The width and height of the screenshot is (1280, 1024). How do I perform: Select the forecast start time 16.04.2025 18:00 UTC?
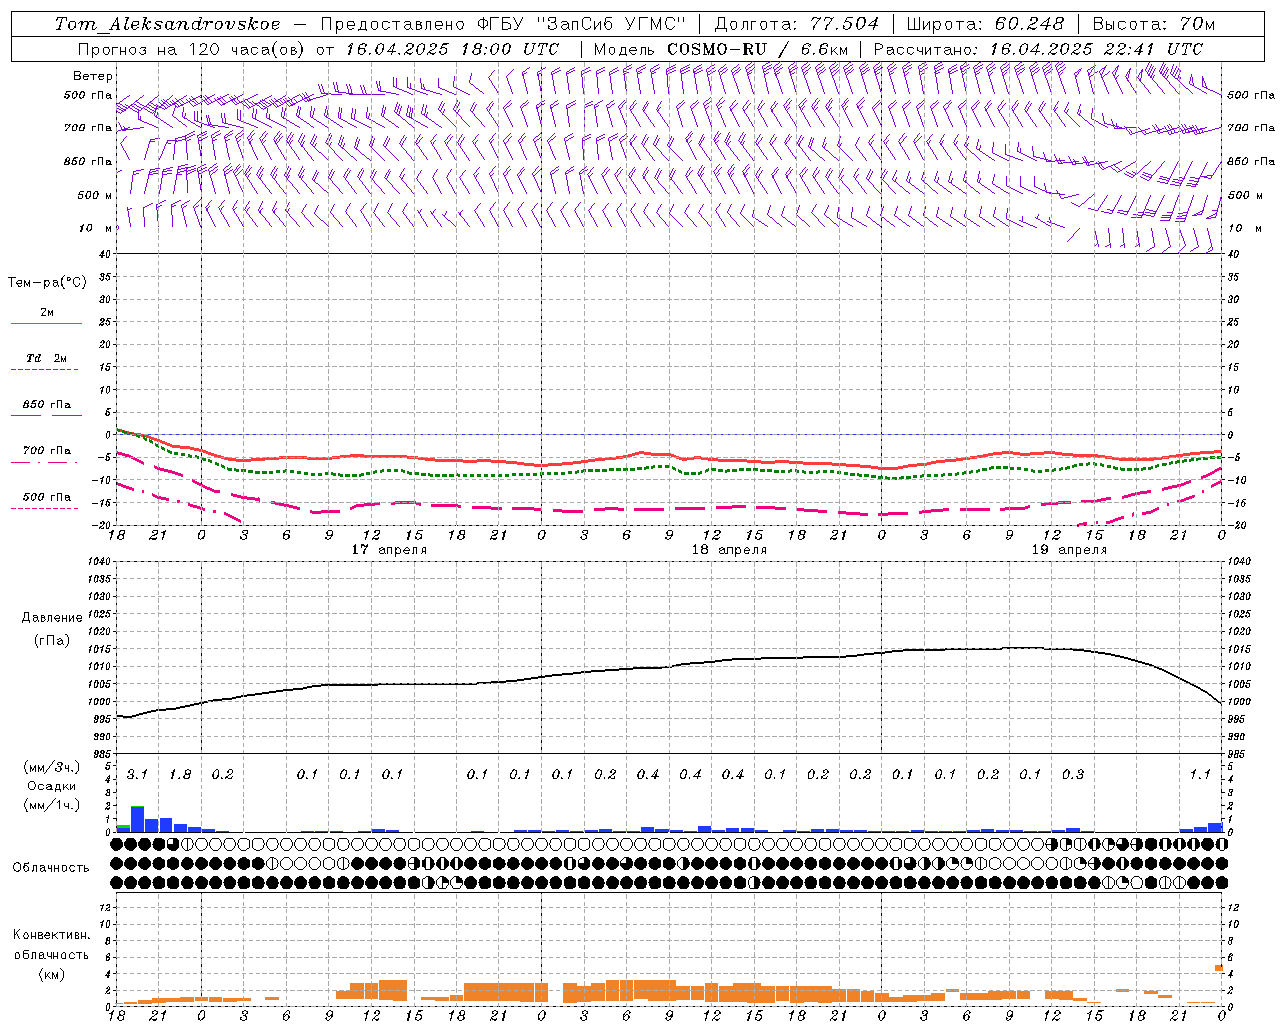[453, 49]
